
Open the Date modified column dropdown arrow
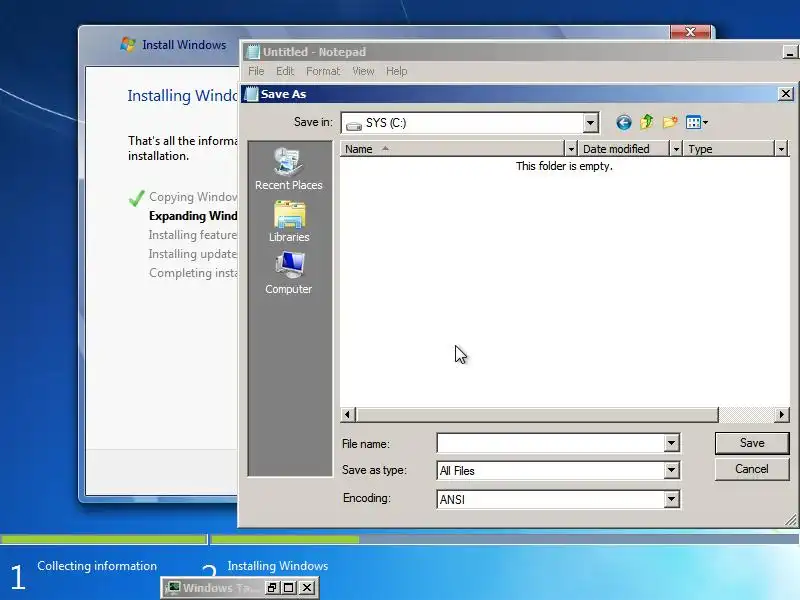coord(676,149)
